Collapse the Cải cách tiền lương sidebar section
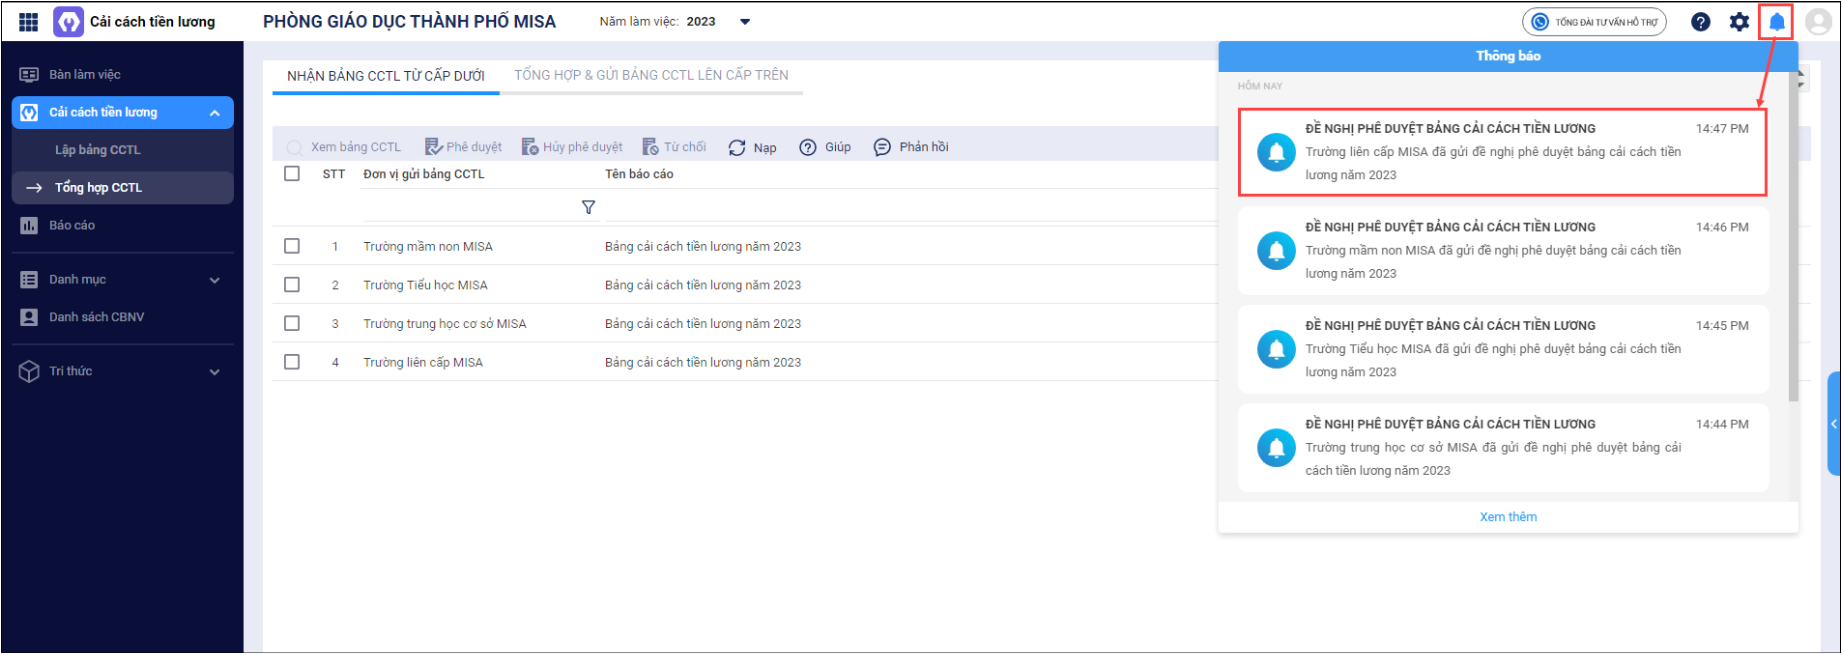The width and height of the screenshot is (1844, 655). click(x=215, y=113)
